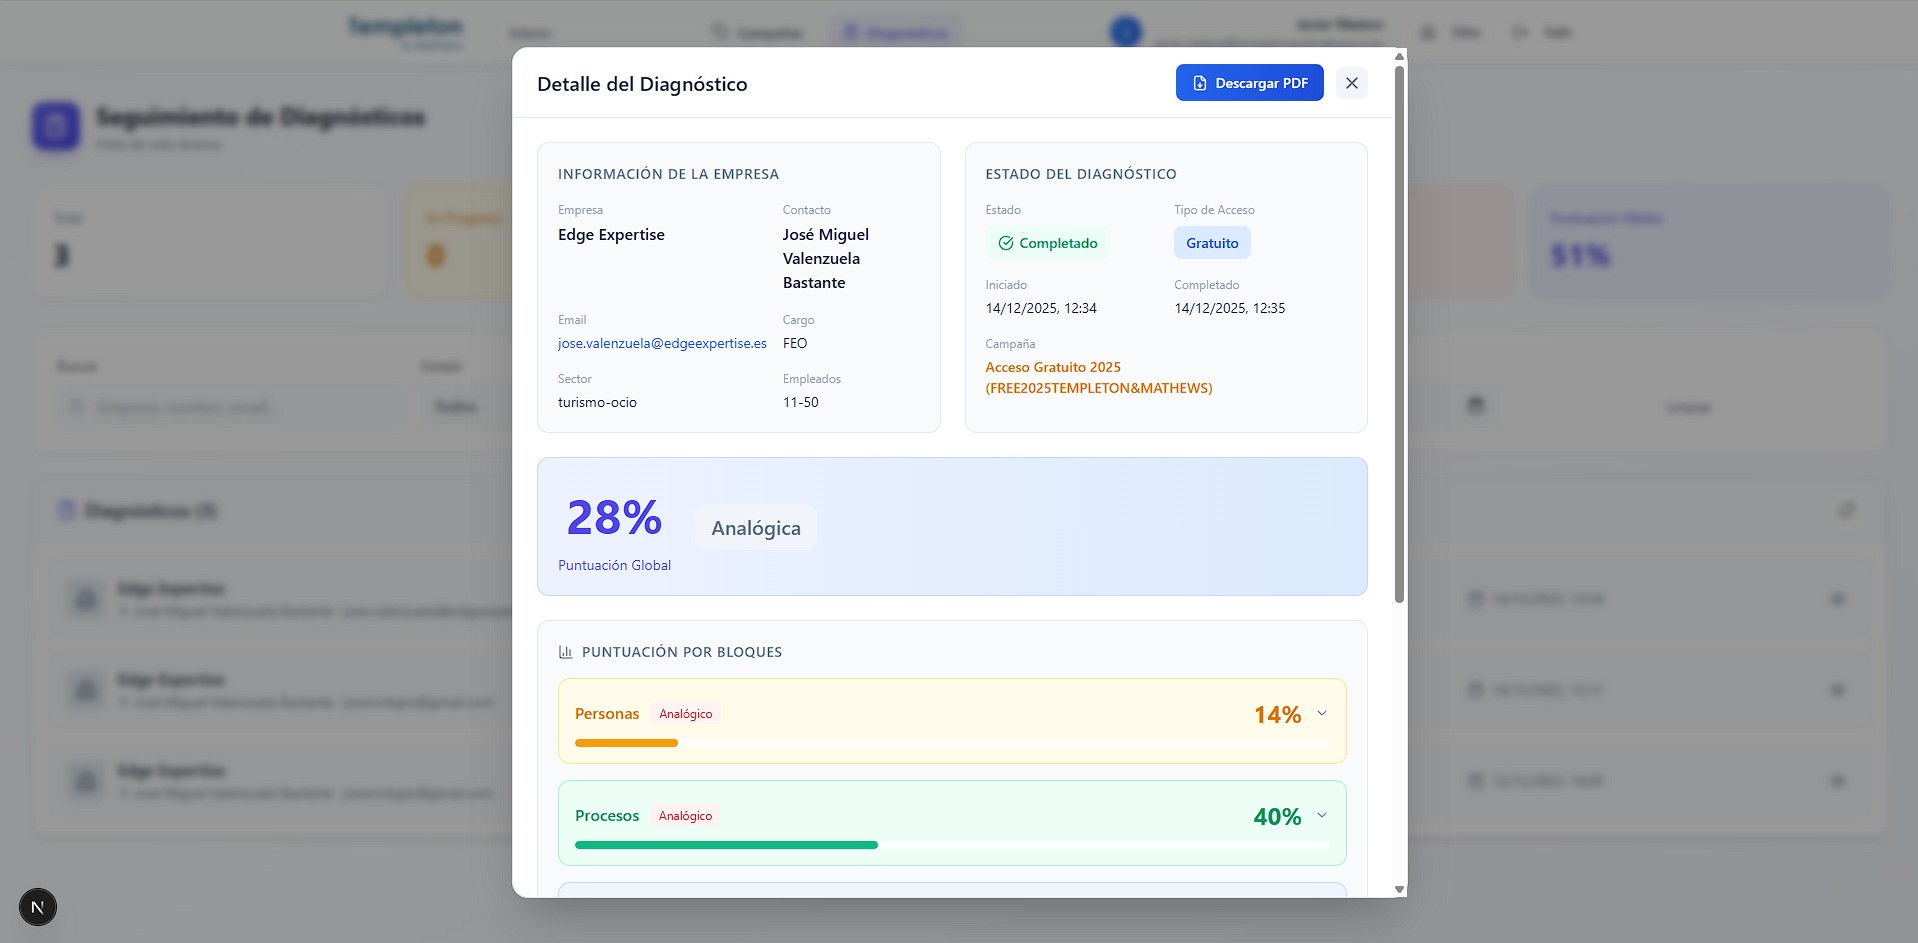
Task: Click the blue user avatar in top navigation
Action: [x=1126, y=32]
